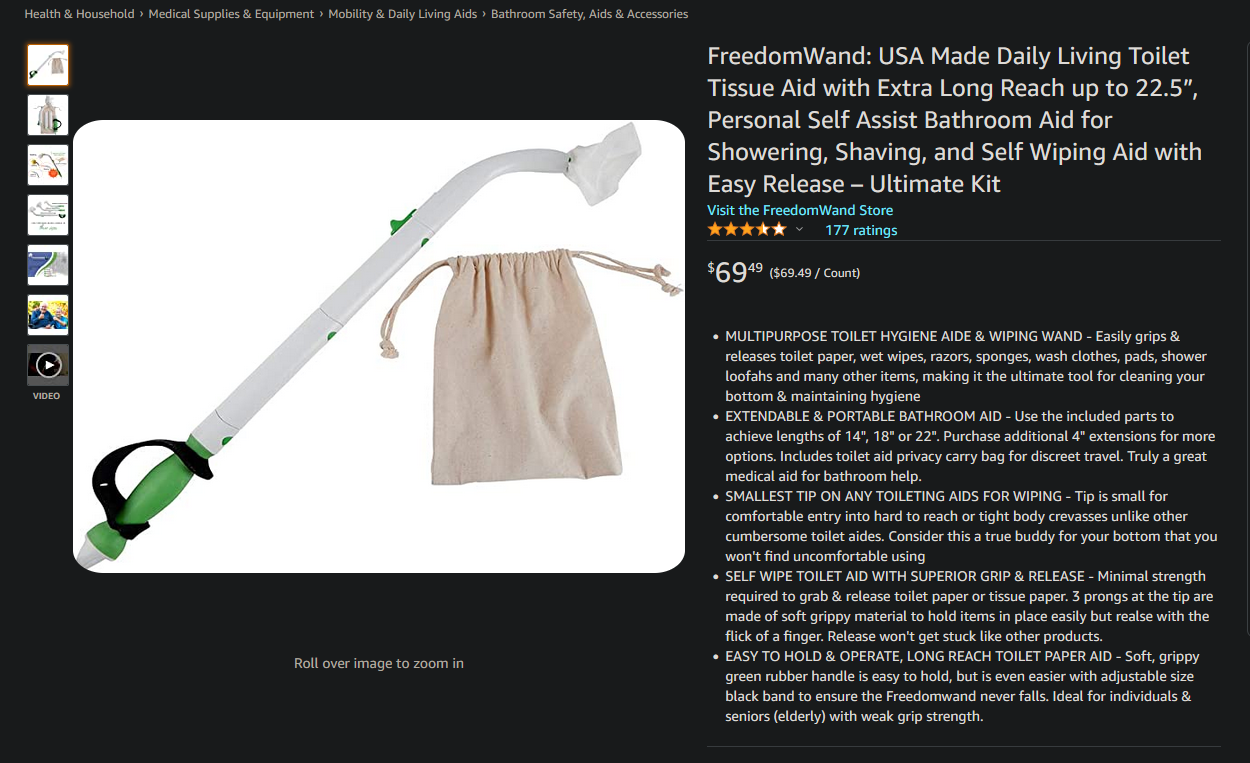Click the orange star rating icons

coord(747,230)
